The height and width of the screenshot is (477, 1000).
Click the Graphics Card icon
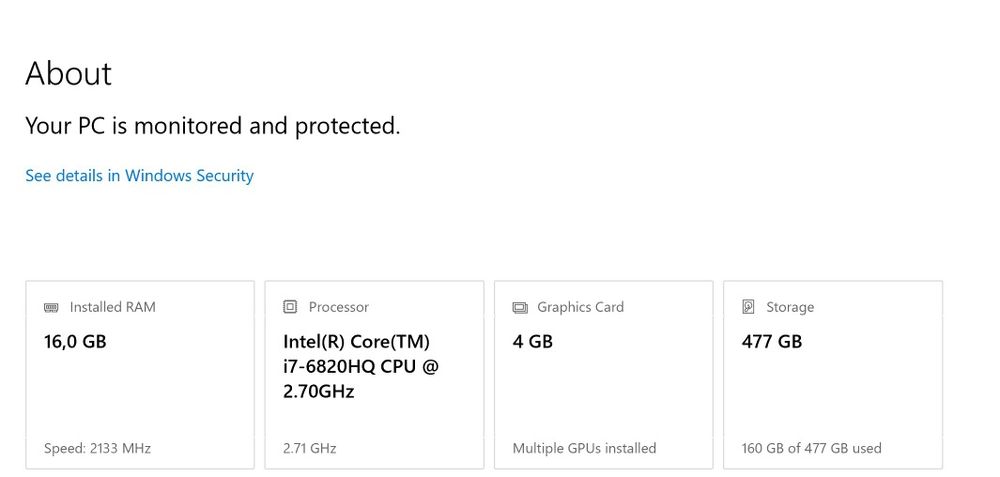(520, 307)
